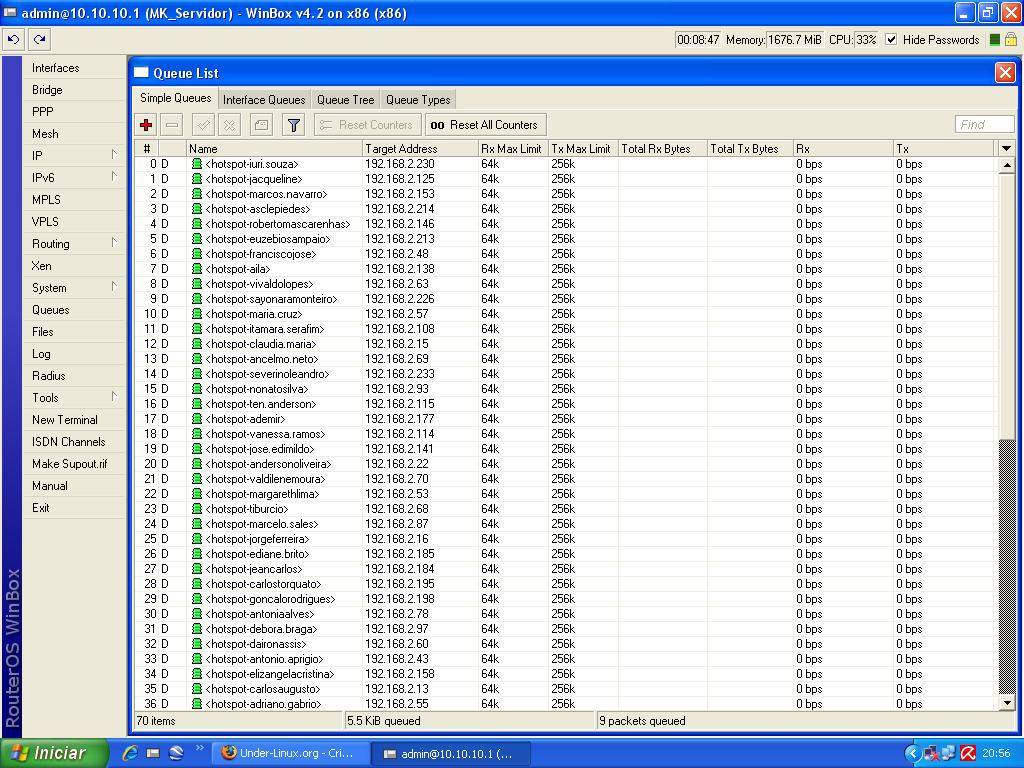
Task: Click red antivirus tray icon
Action: tap(968, 753)
